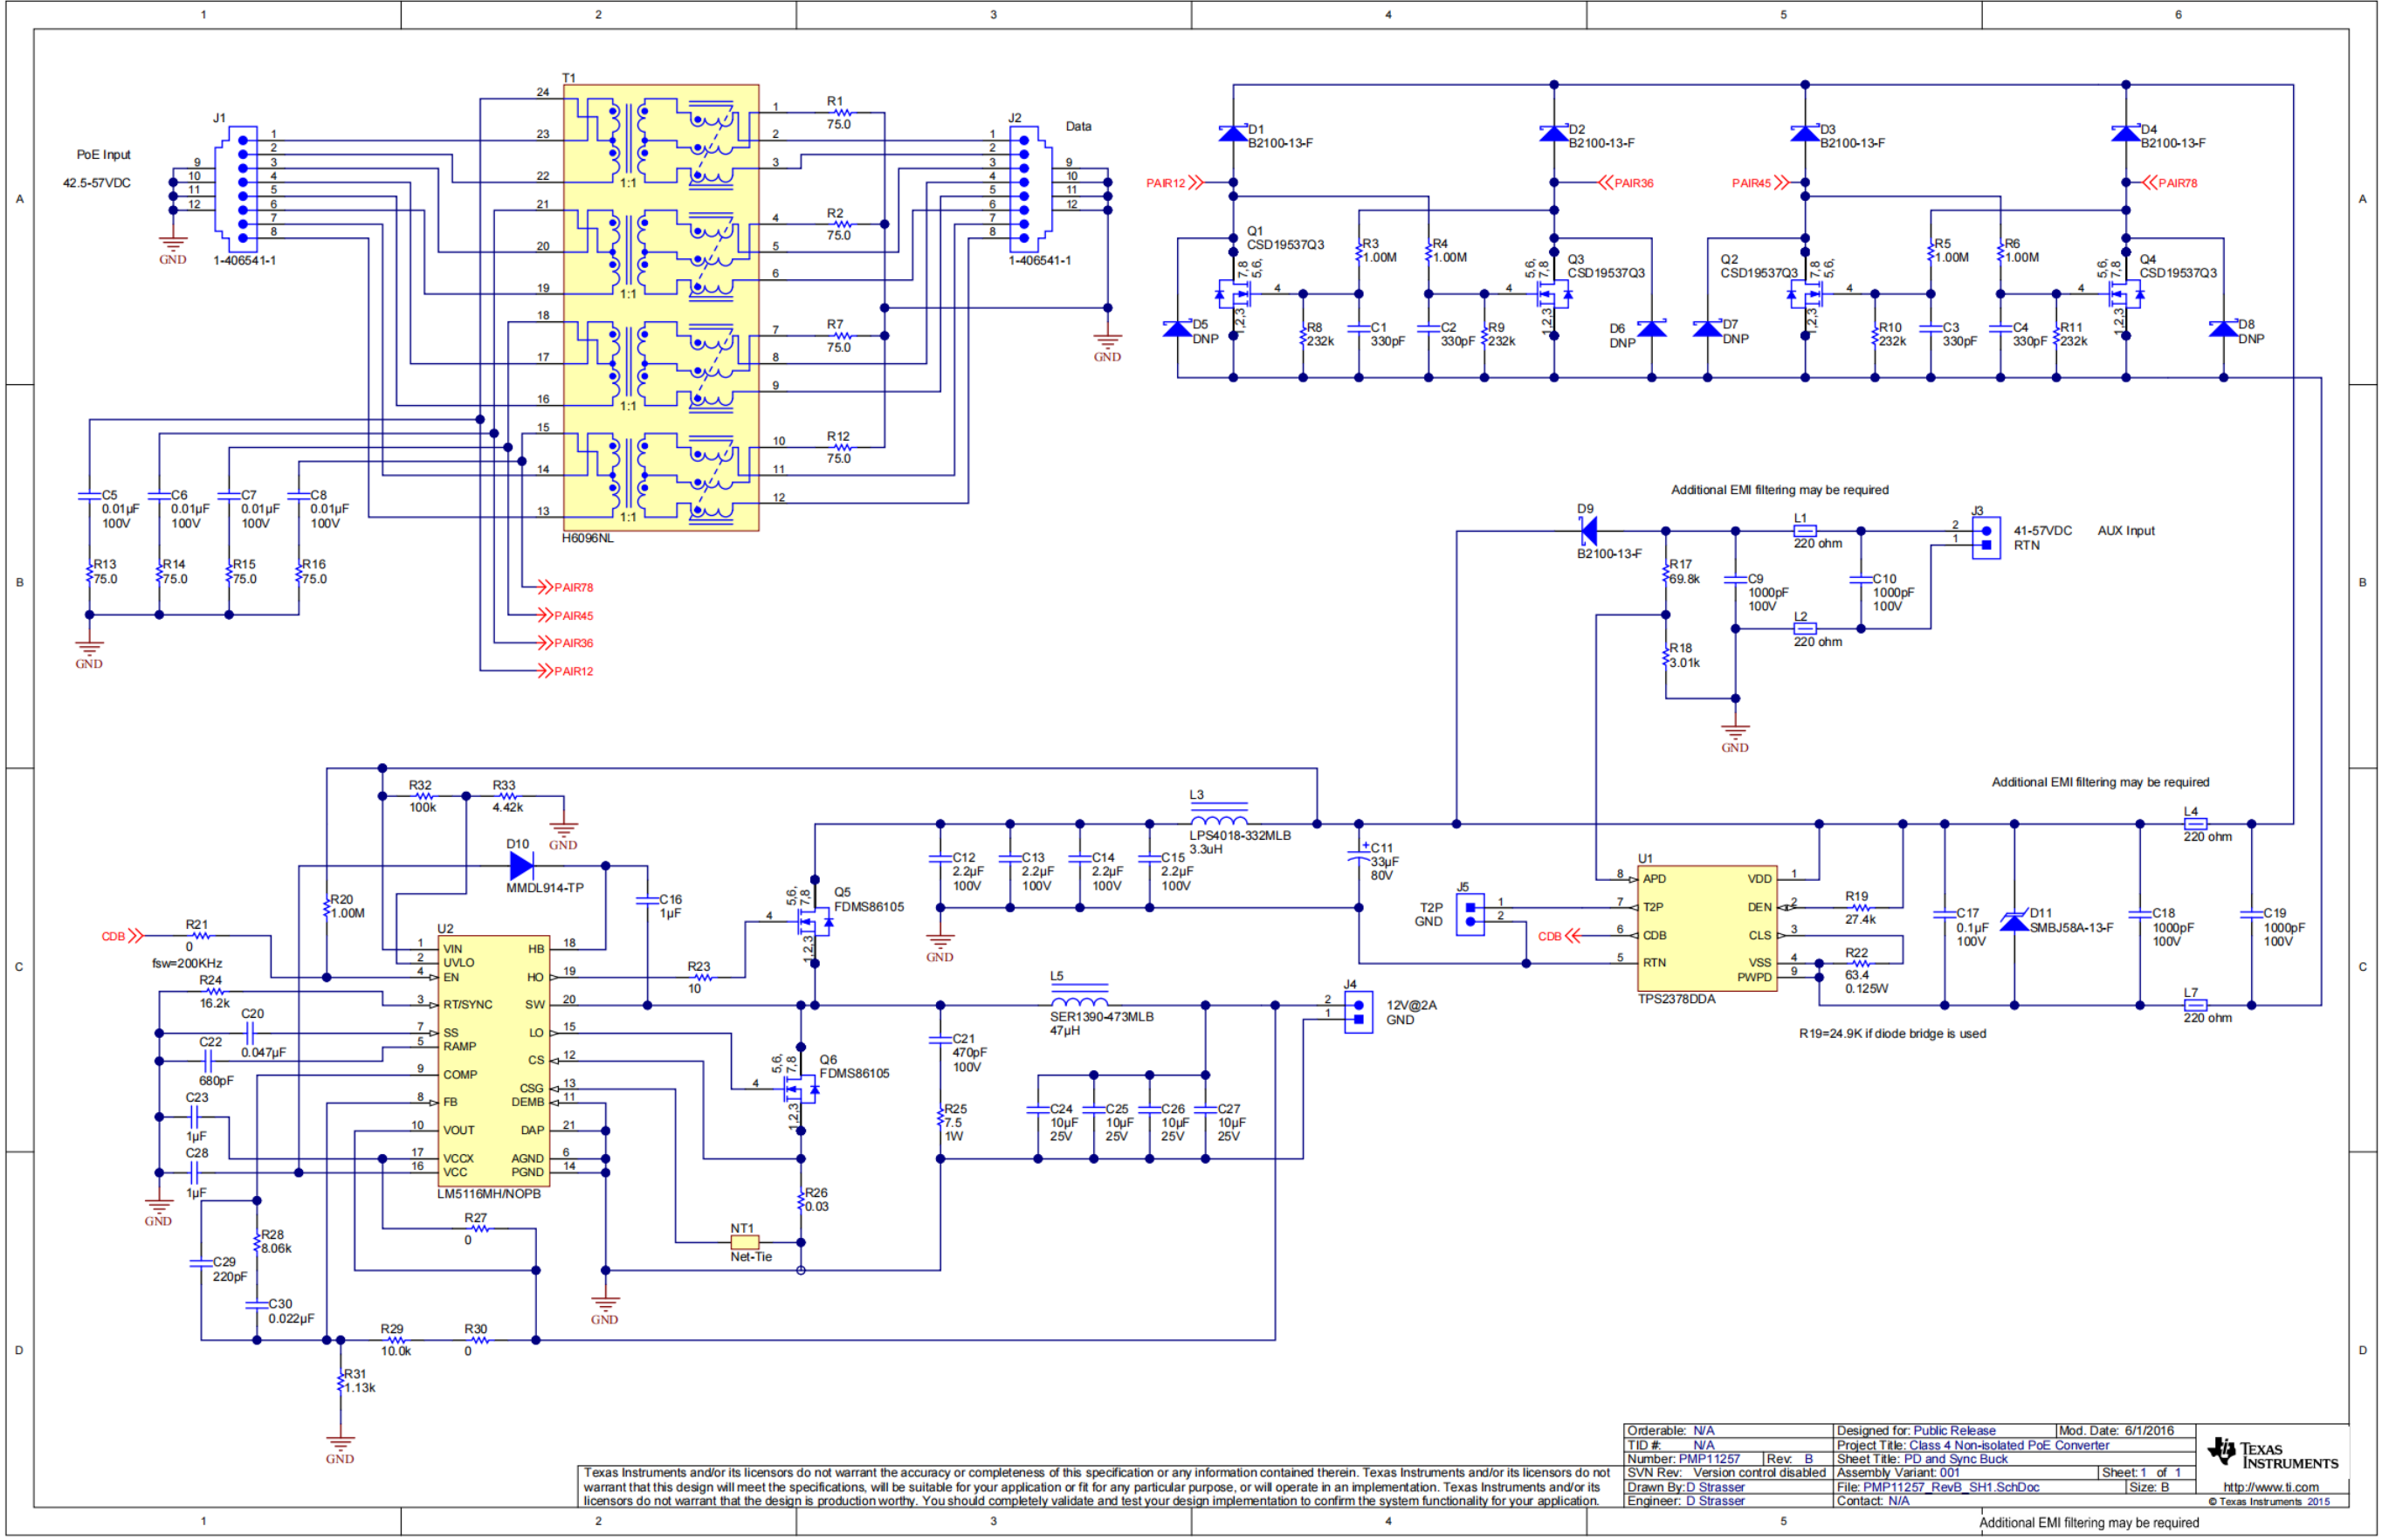Image resolution: width=2382 pixels, height=1540 pixels.
Task: Click EMI filtering note above D9
Action: coord(1779,490)
